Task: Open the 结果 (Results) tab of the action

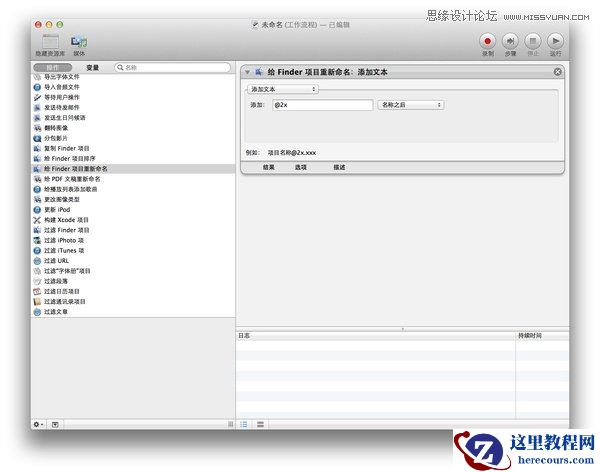Action: 268,167
